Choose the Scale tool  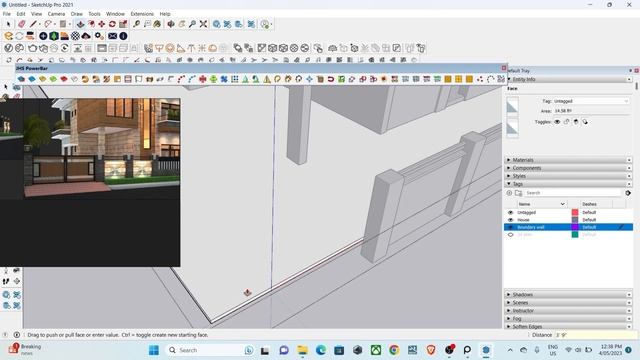point(123,24)
